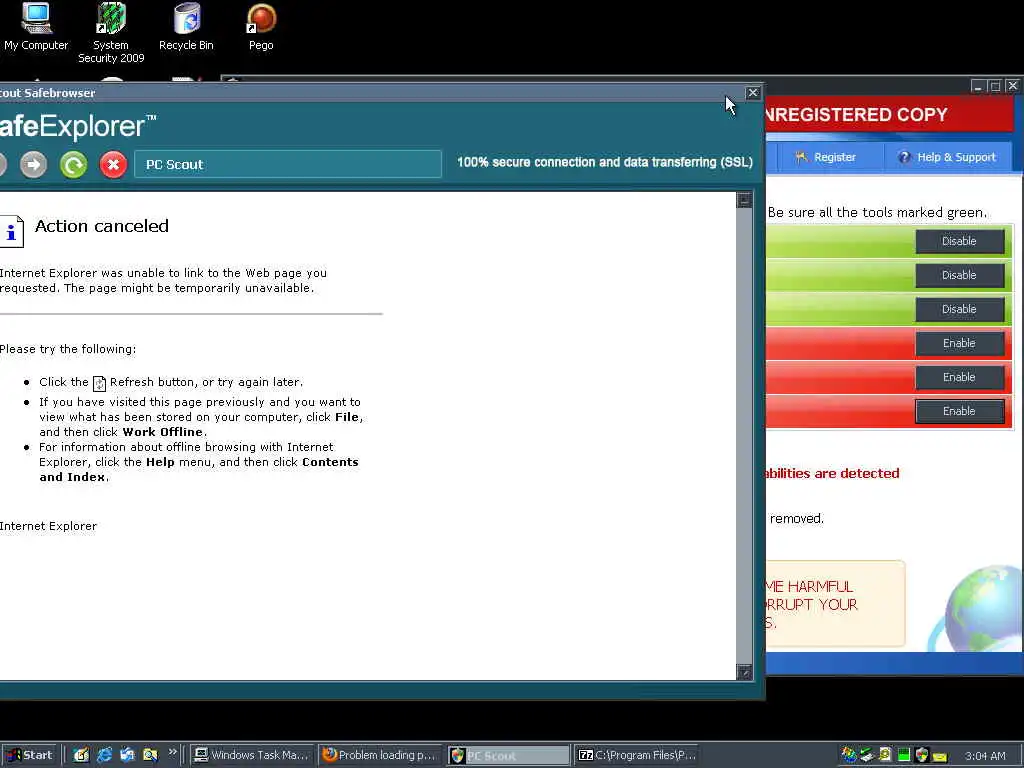Click the Internet Explorer footer text
Viewport: 1024px width, 768px height.
coord(48,526)
